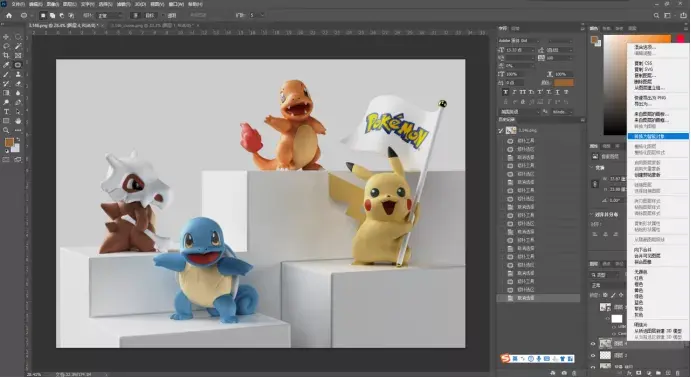Choose 转换为智能对象 in context menu
691x378 pixels.
point(658,137)
